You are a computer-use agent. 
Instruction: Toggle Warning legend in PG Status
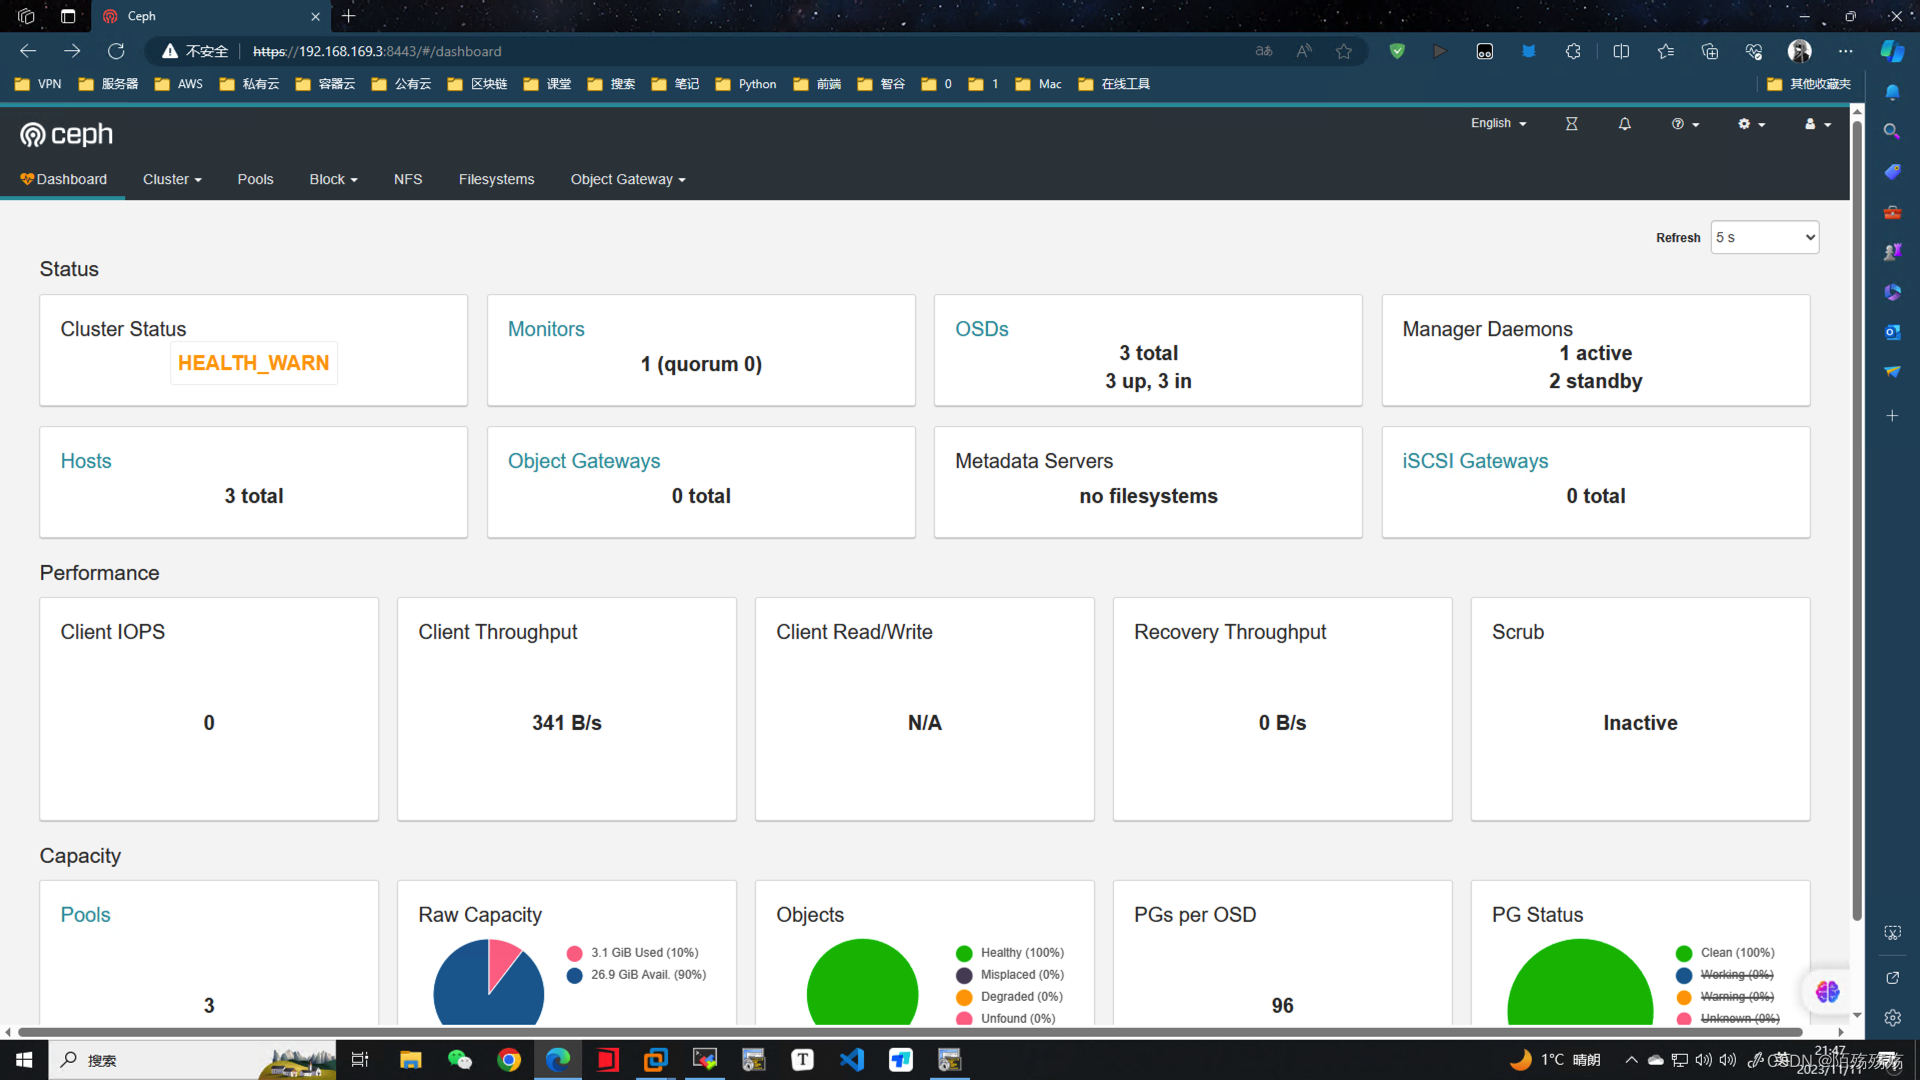point(1736,997)
